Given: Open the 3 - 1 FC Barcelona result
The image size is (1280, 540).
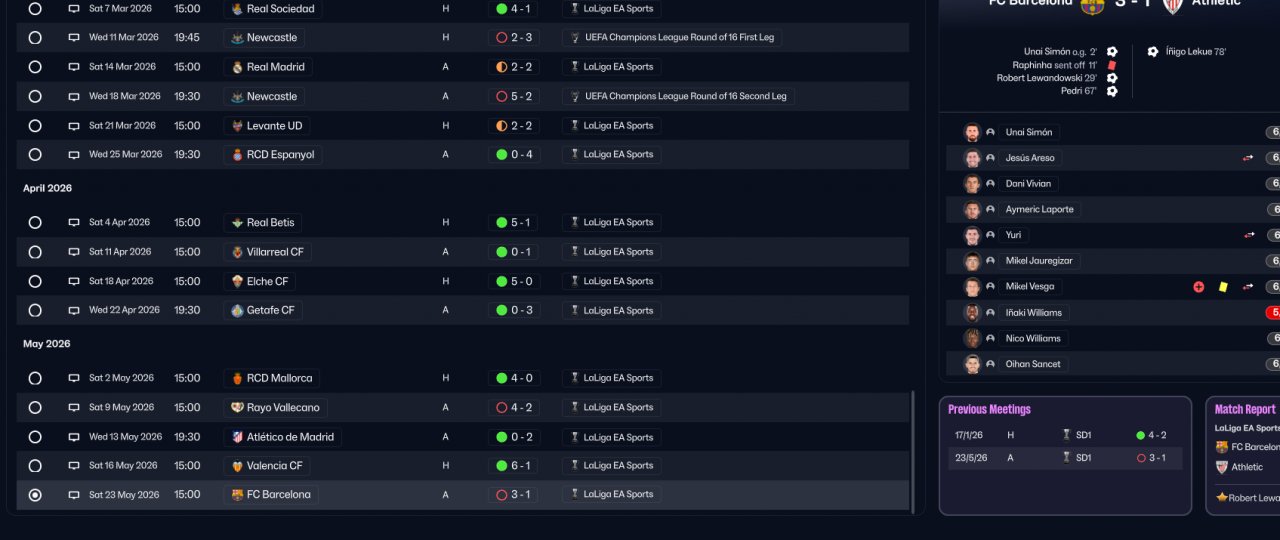Looking at the screenshot, I should [x=514, y=495].
